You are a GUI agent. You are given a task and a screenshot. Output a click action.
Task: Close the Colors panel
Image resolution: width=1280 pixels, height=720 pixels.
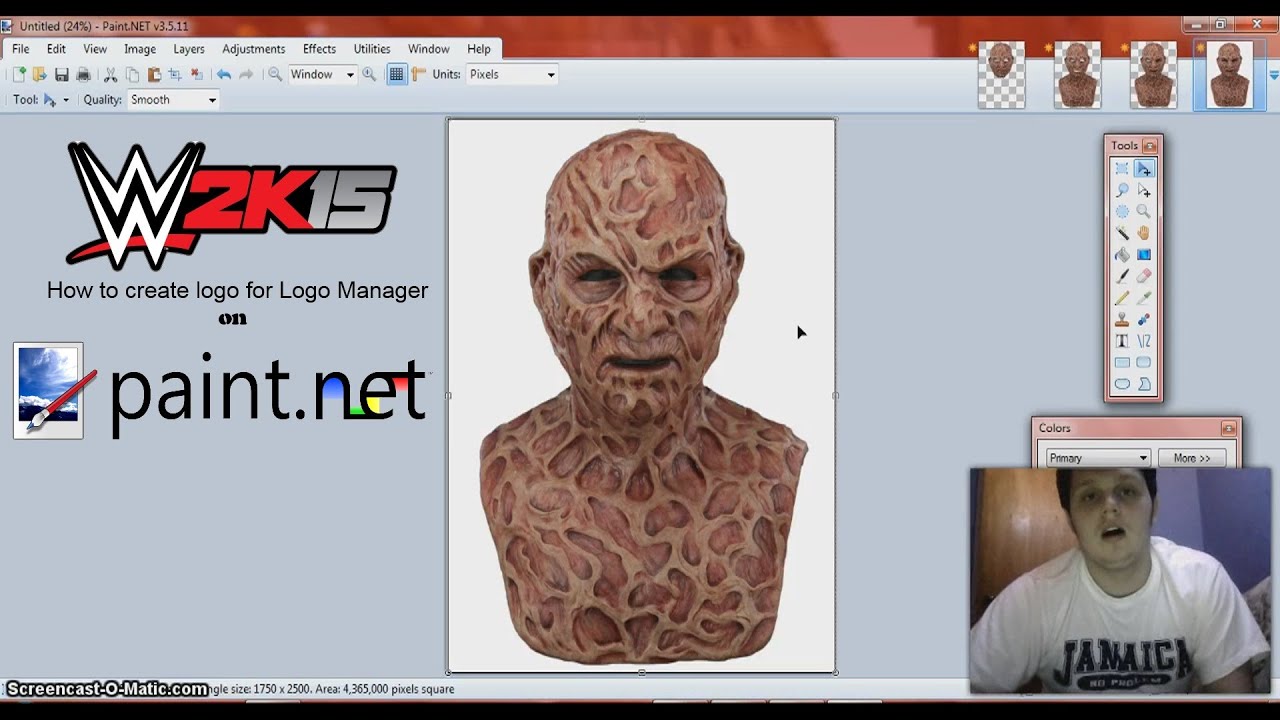pos(1228,428)
